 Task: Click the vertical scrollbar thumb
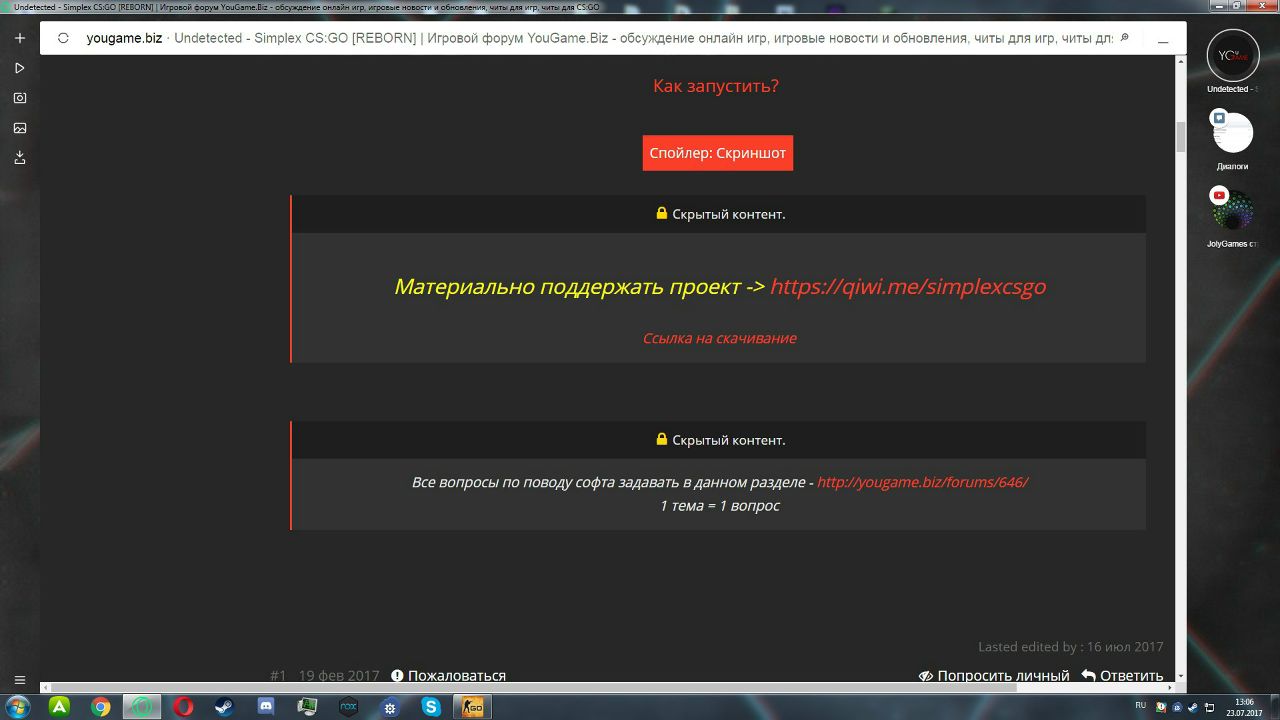pyautogui.click(x=1180, y=136)
